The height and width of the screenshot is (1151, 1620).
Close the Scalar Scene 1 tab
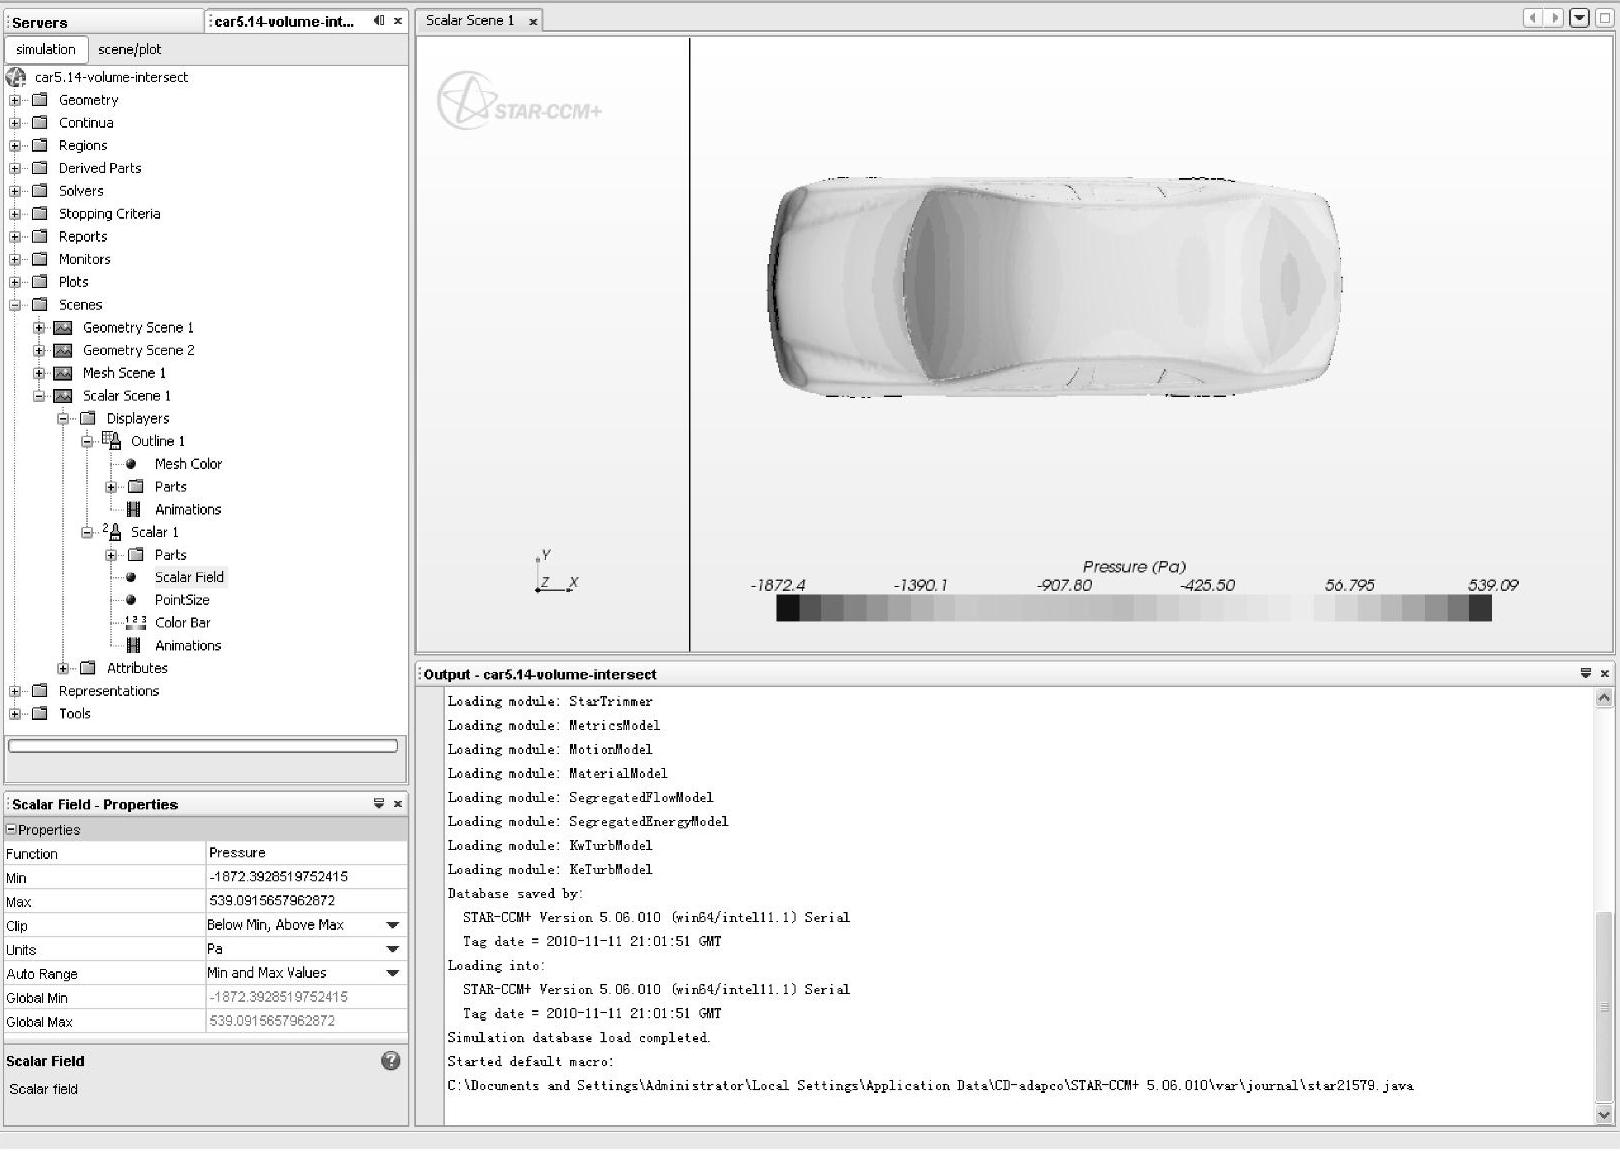[533, 21]
